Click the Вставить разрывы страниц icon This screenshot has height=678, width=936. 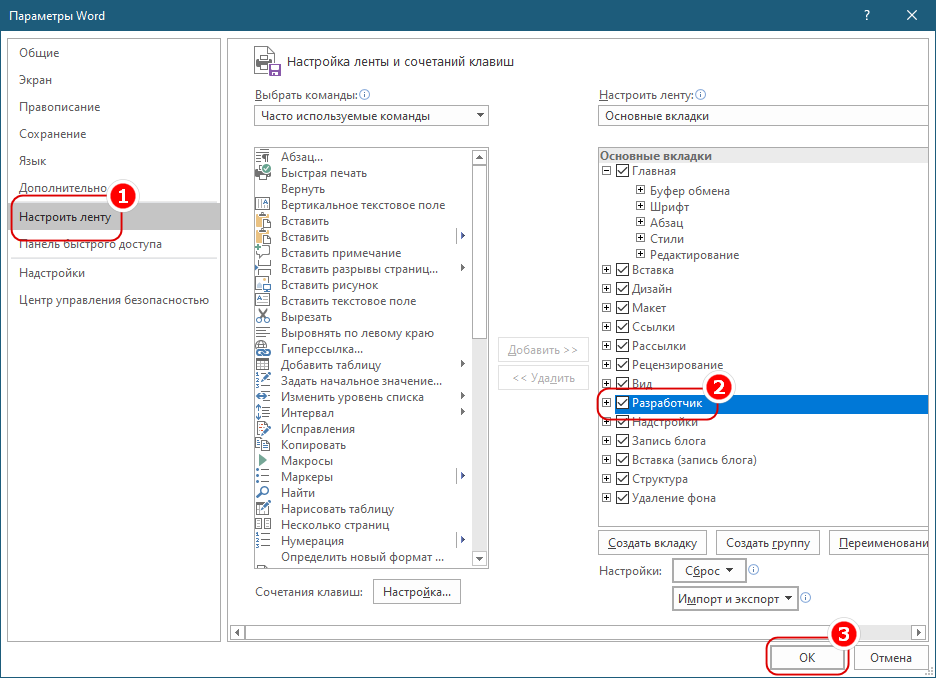tap(263, 269)
